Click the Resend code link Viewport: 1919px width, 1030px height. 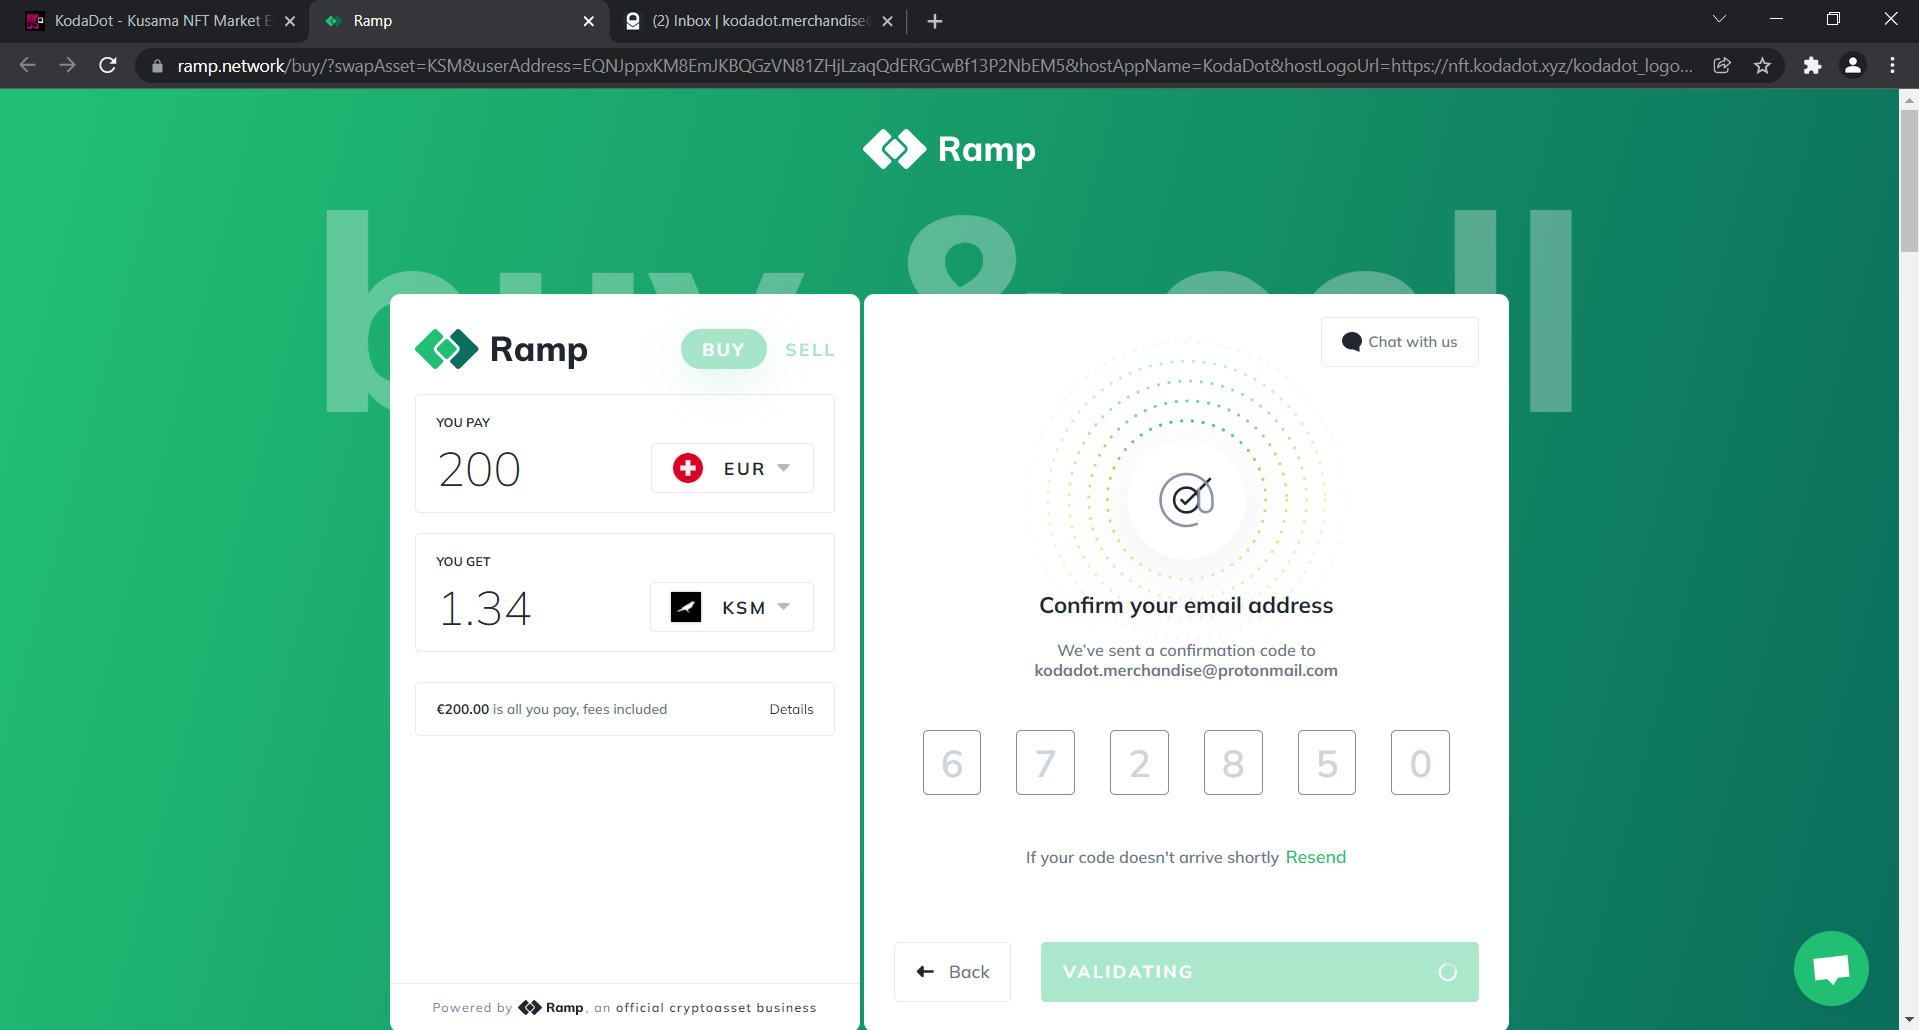tap(1315, 857)
